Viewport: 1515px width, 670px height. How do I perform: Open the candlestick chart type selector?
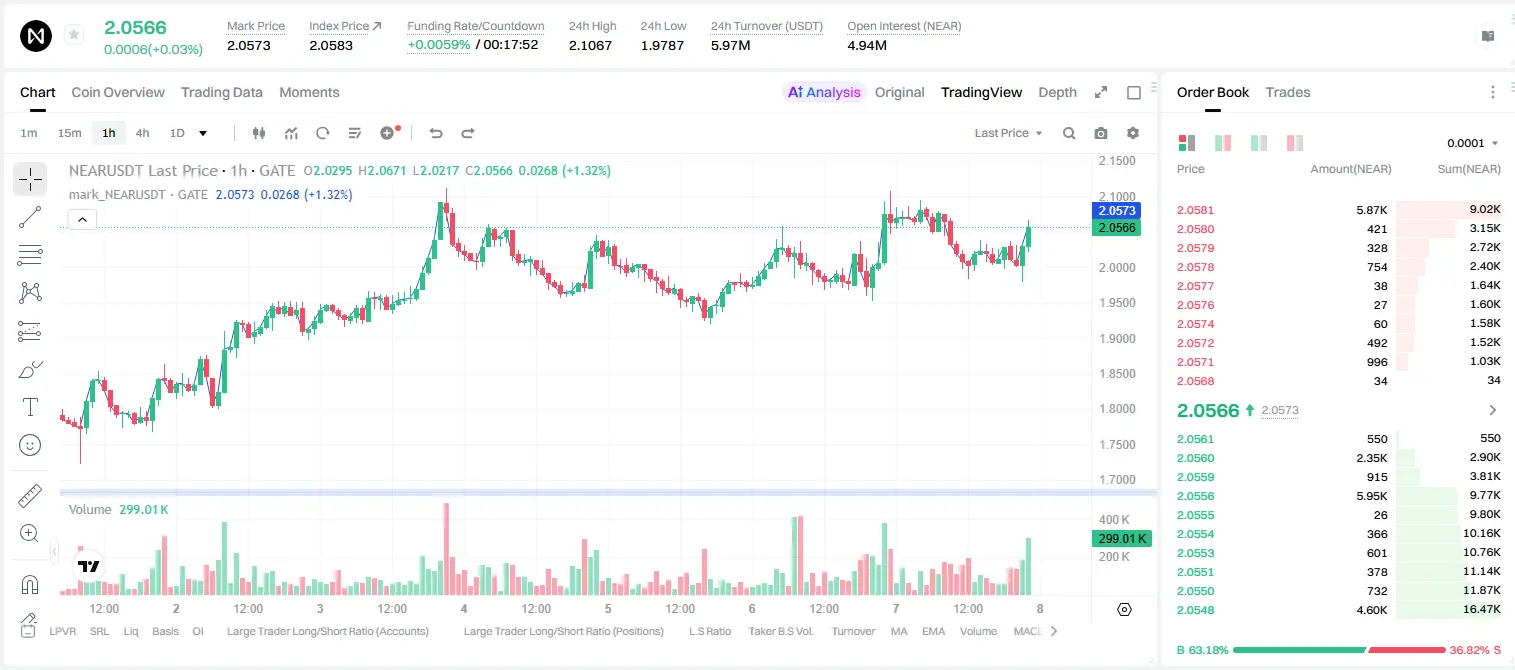[x=259, y=133]
